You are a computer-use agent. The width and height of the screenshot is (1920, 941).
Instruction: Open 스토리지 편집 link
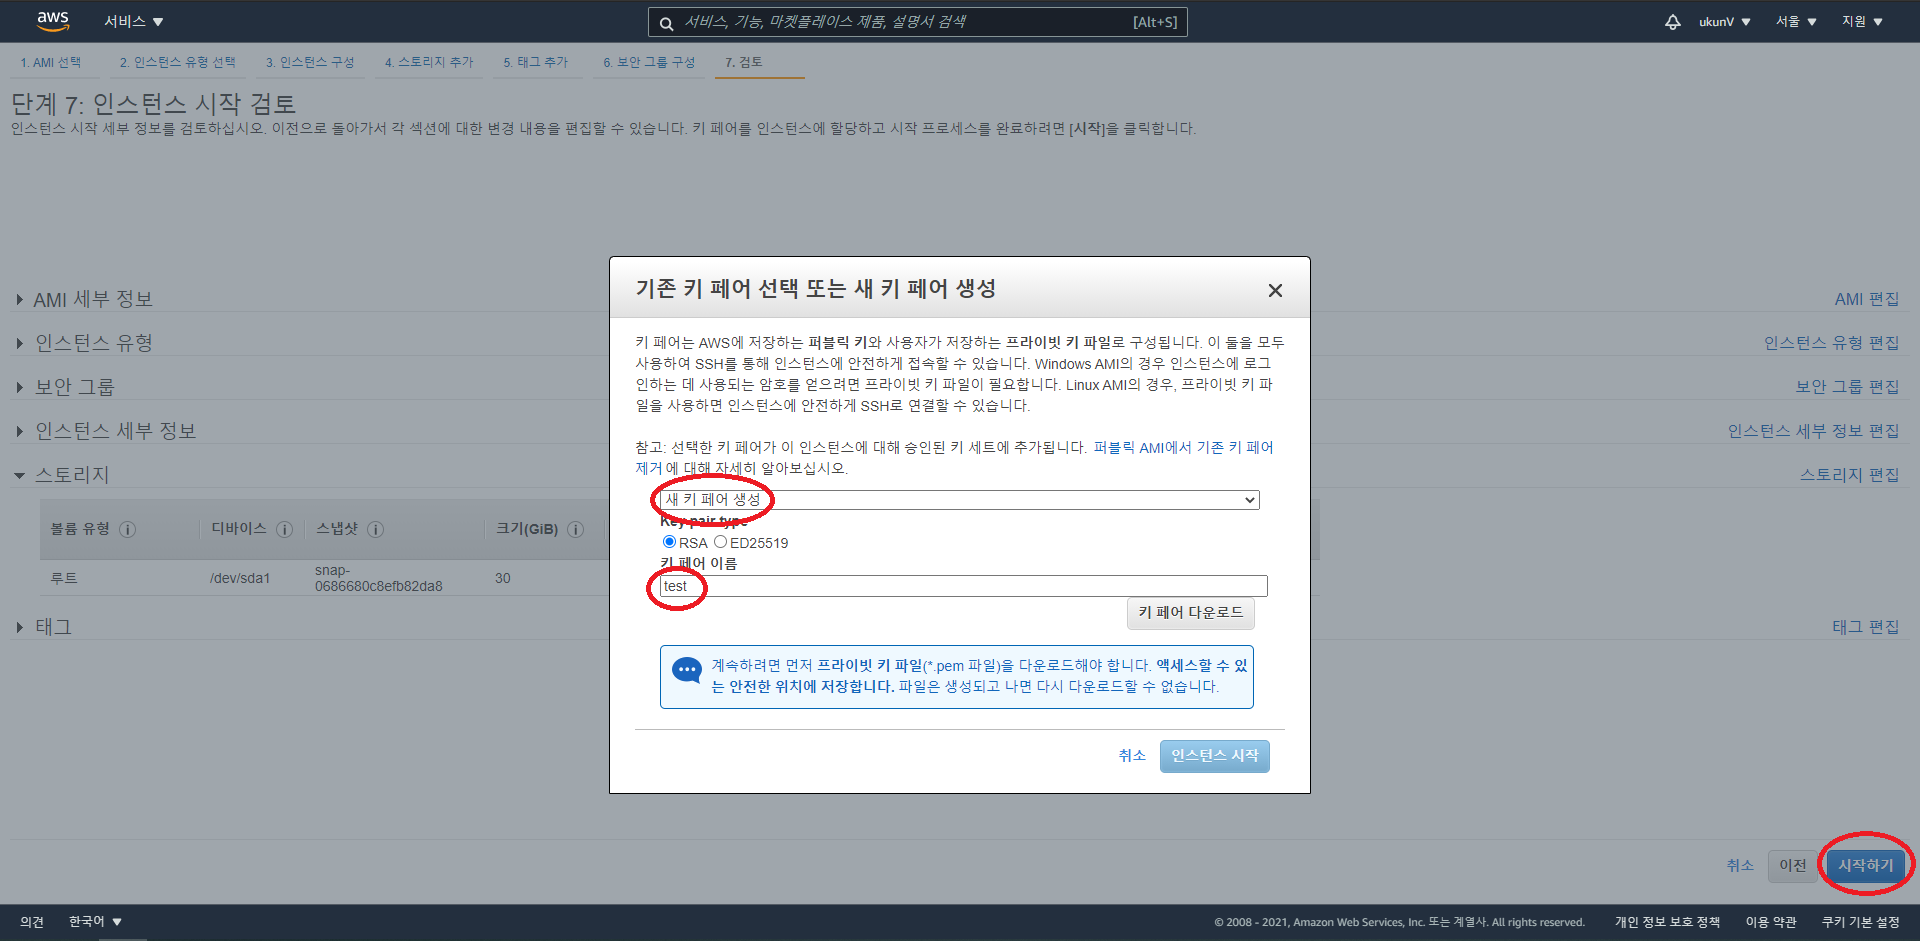1849,475
